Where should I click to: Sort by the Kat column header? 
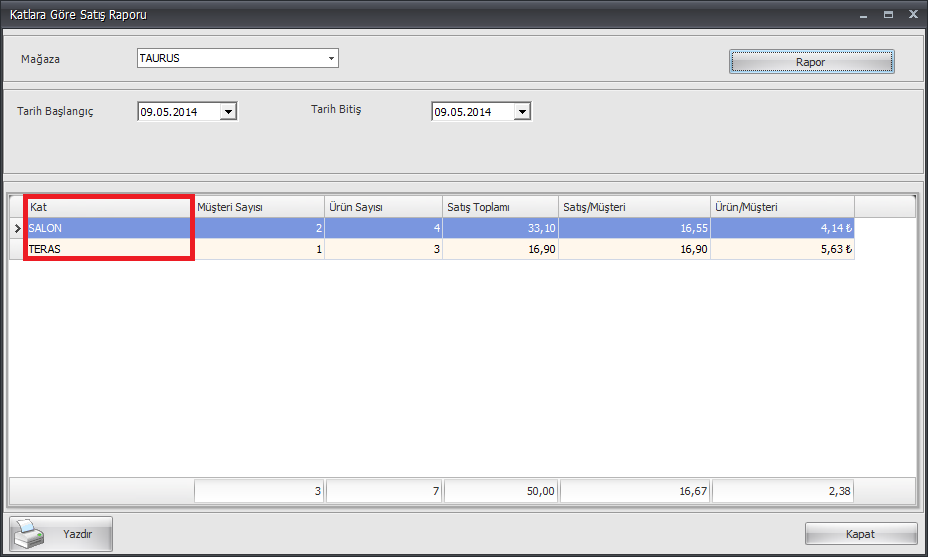click(109, 207)
